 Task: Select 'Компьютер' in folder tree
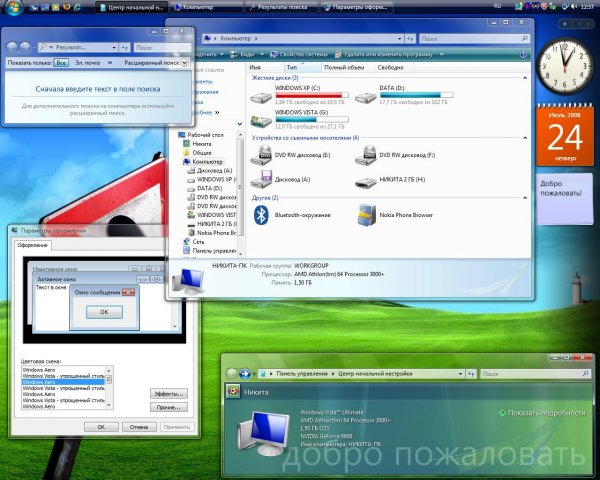coord(208,161)
